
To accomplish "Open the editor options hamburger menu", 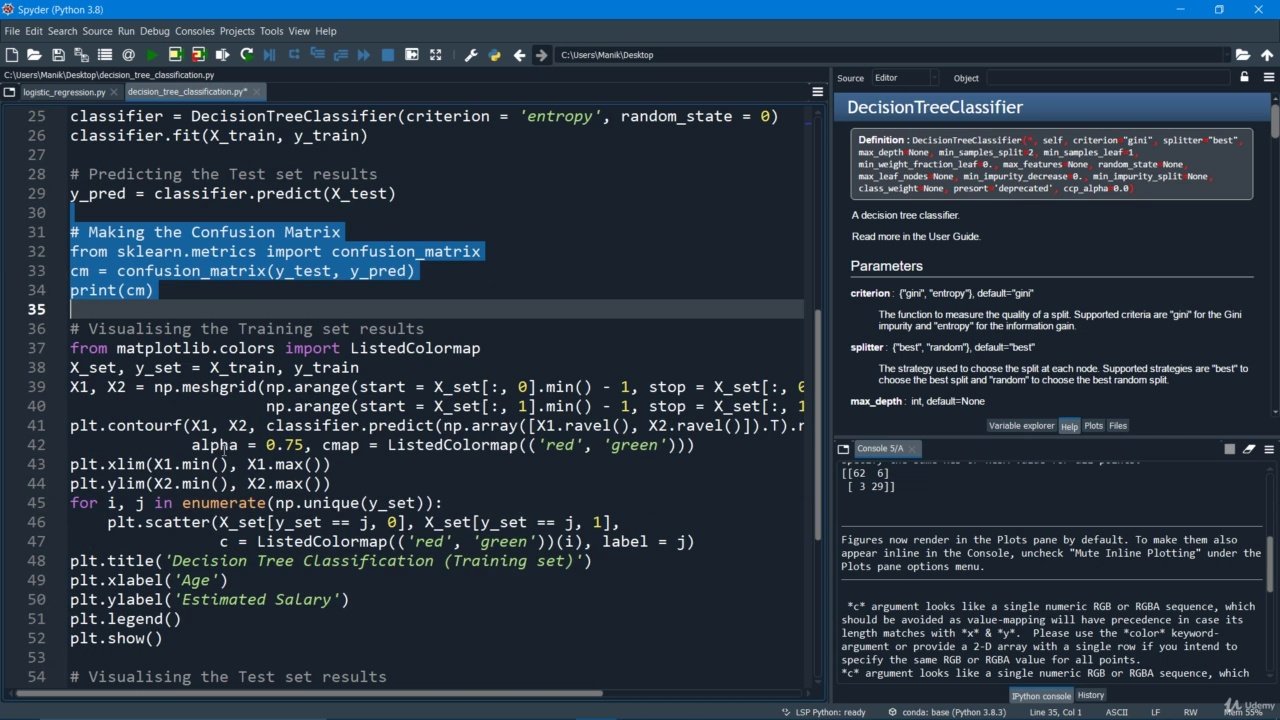I will tap(816, 91).
